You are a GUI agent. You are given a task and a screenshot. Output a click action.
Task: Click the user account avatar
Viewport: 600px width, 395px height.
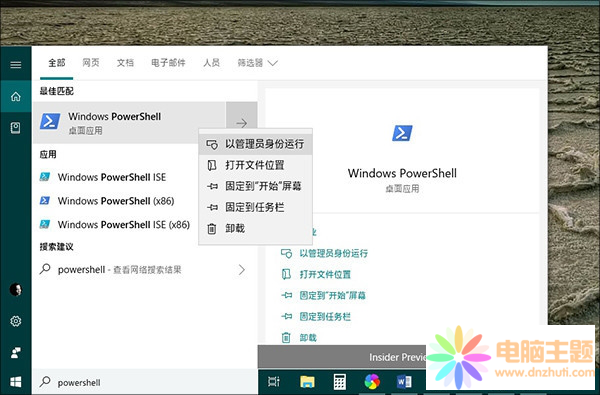coord(16,289)
